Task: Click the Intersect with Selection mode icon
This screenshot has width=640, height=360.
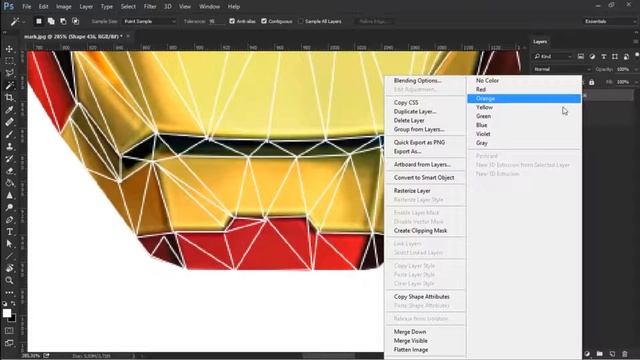Action: point(76,21)
